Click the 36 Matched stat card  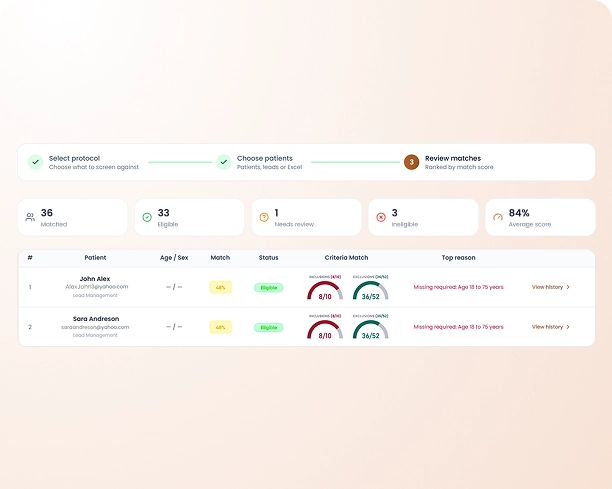click(x=73, y=217)
